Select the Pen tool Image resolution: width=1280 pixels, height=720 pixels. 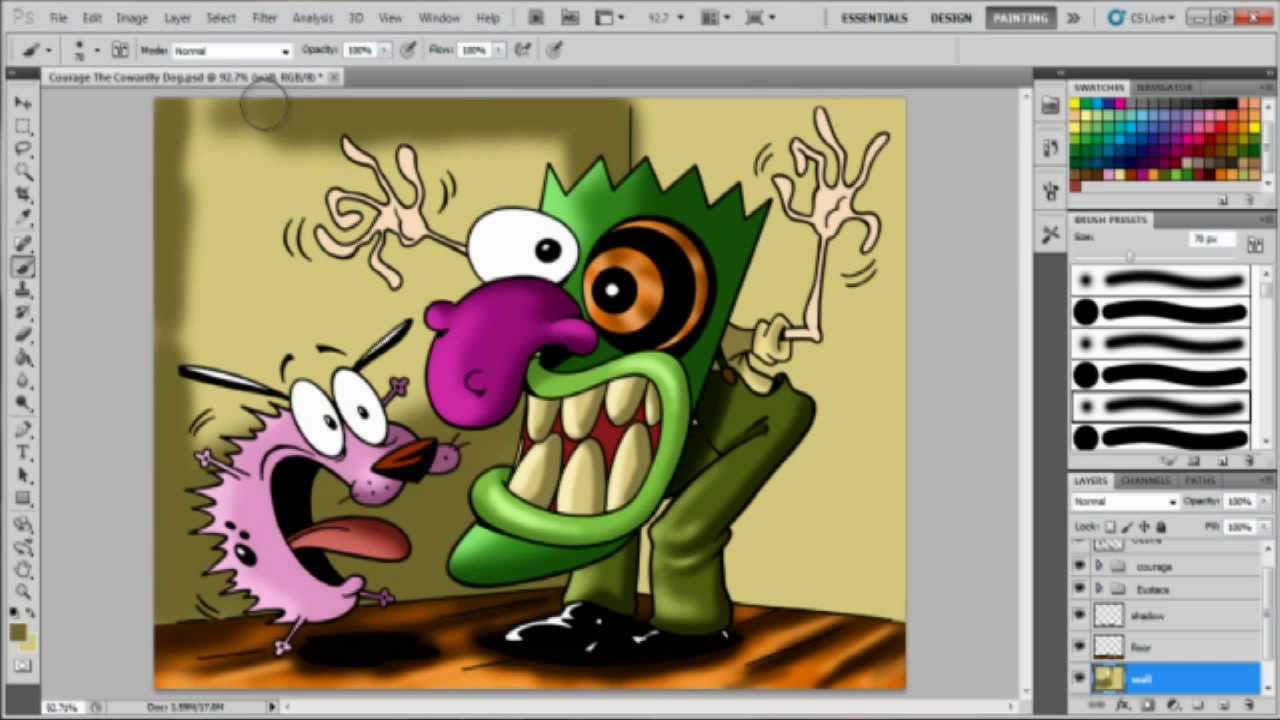[23, 430]
